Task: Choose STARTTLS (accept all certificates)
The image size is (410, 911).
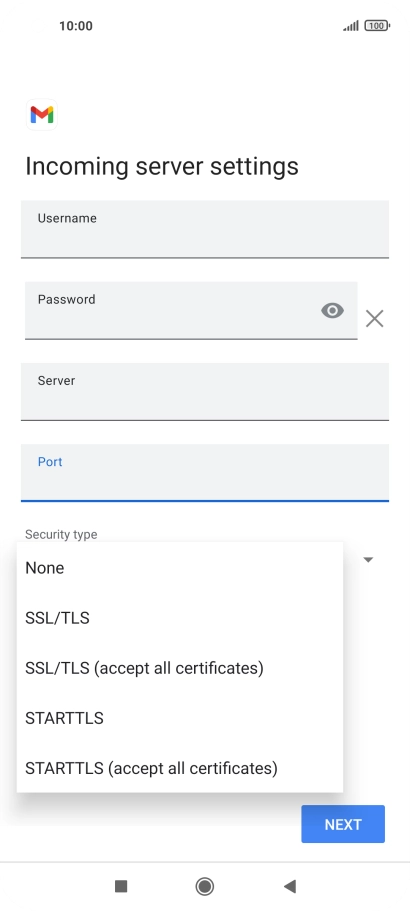Action: coord(180,767)
